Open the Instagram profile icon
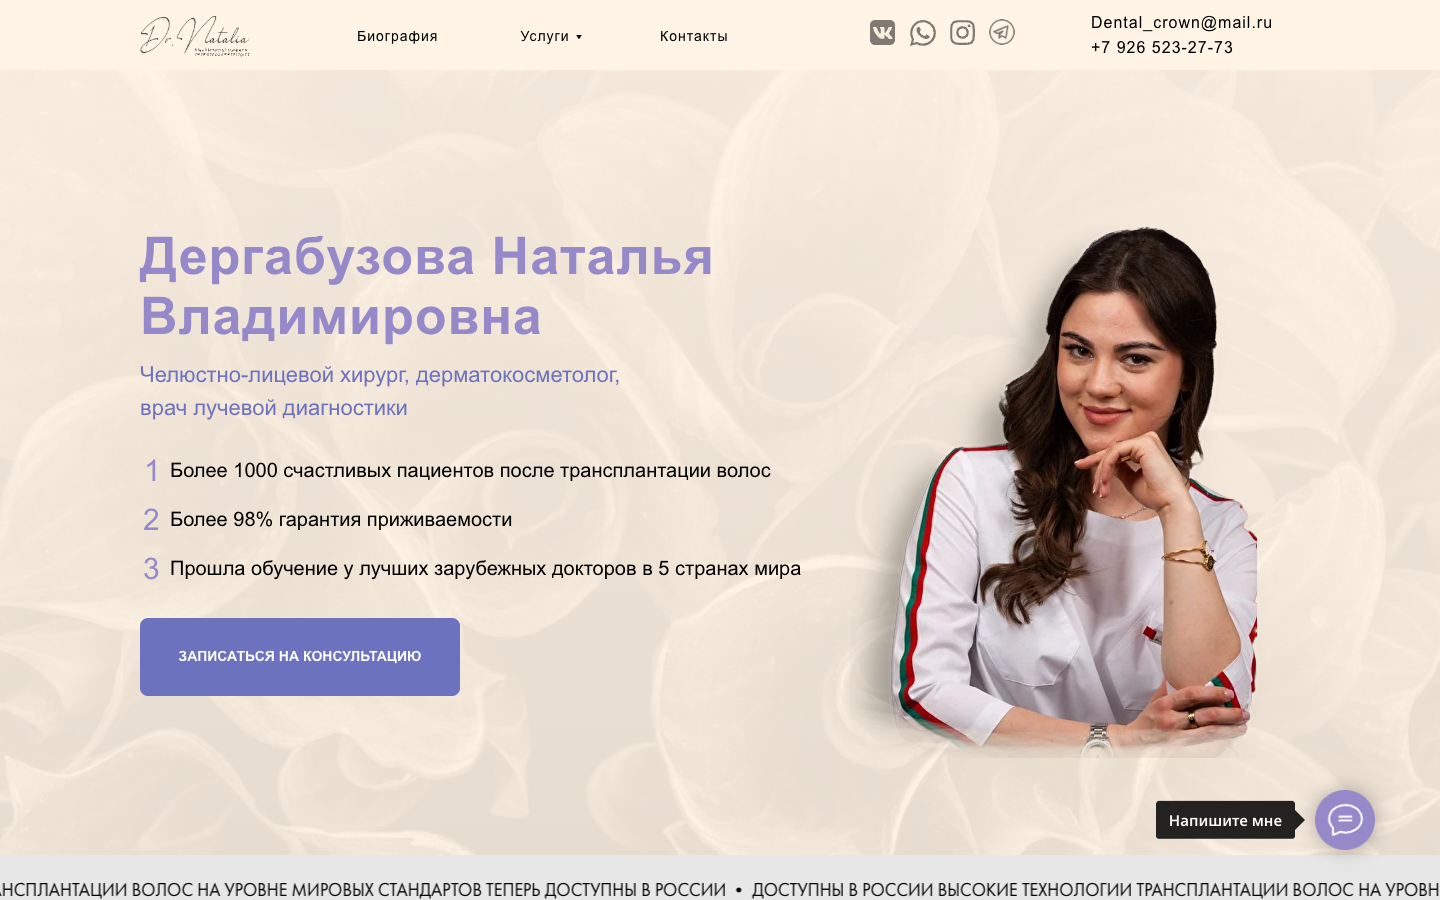 click(962, 33)
